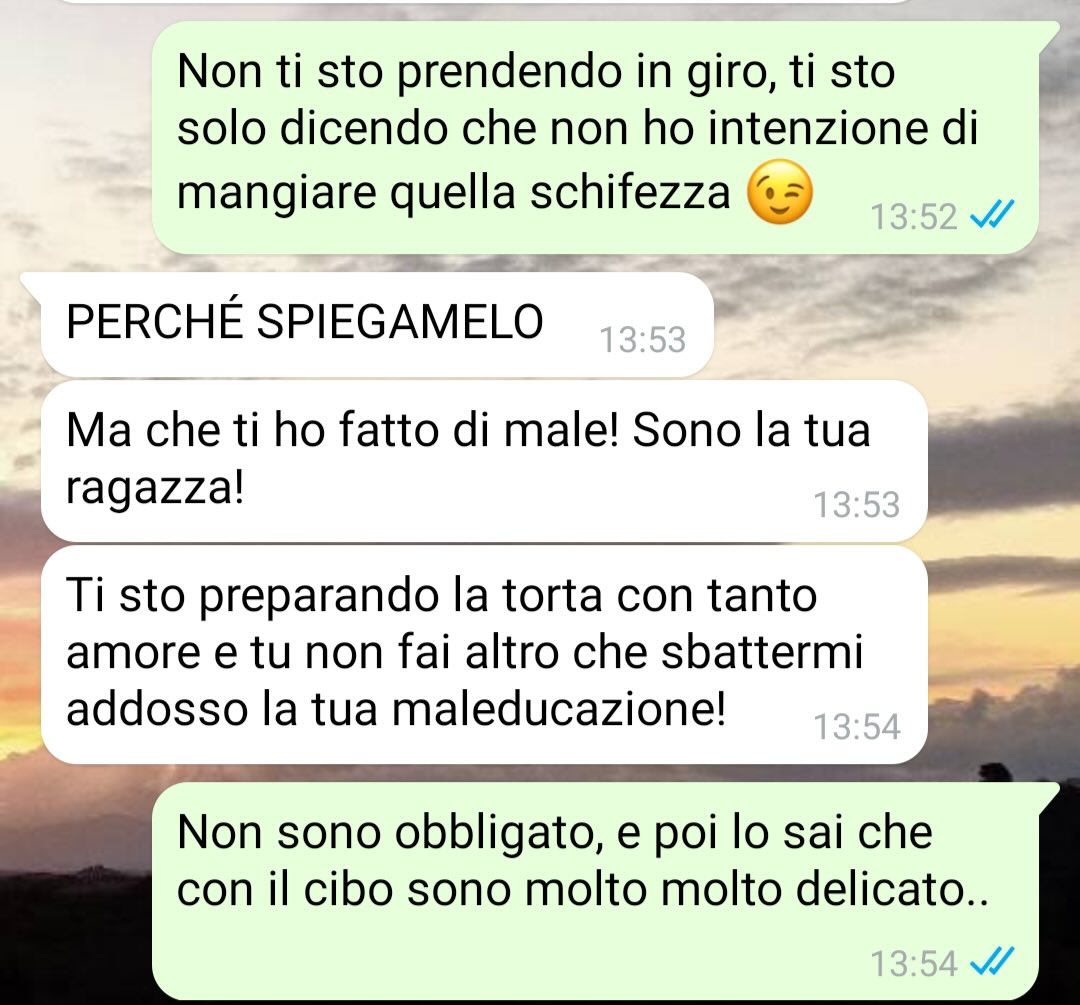Select the 'Non ti sto prendendo in giro' message

pyautogui.click(x=595, y=138)
